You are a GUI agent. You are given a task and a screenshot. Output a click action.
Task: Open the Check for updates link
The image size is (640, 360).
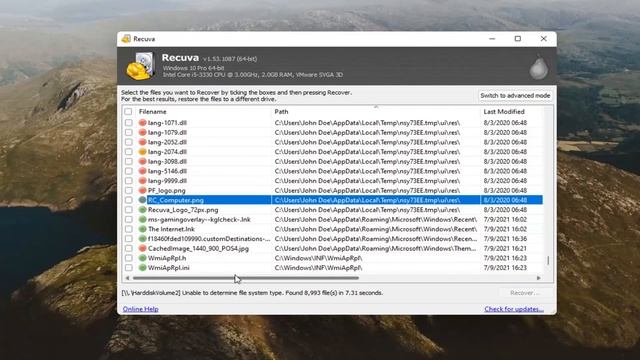514,309
